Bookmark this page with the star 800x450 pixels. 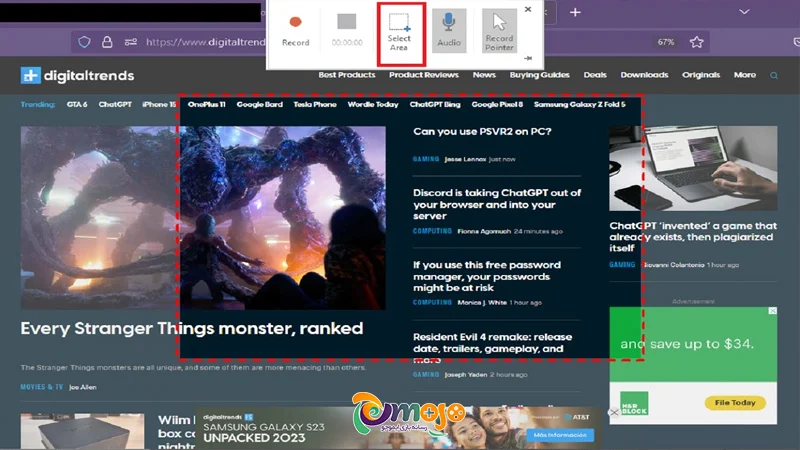[x=696, y=42]
